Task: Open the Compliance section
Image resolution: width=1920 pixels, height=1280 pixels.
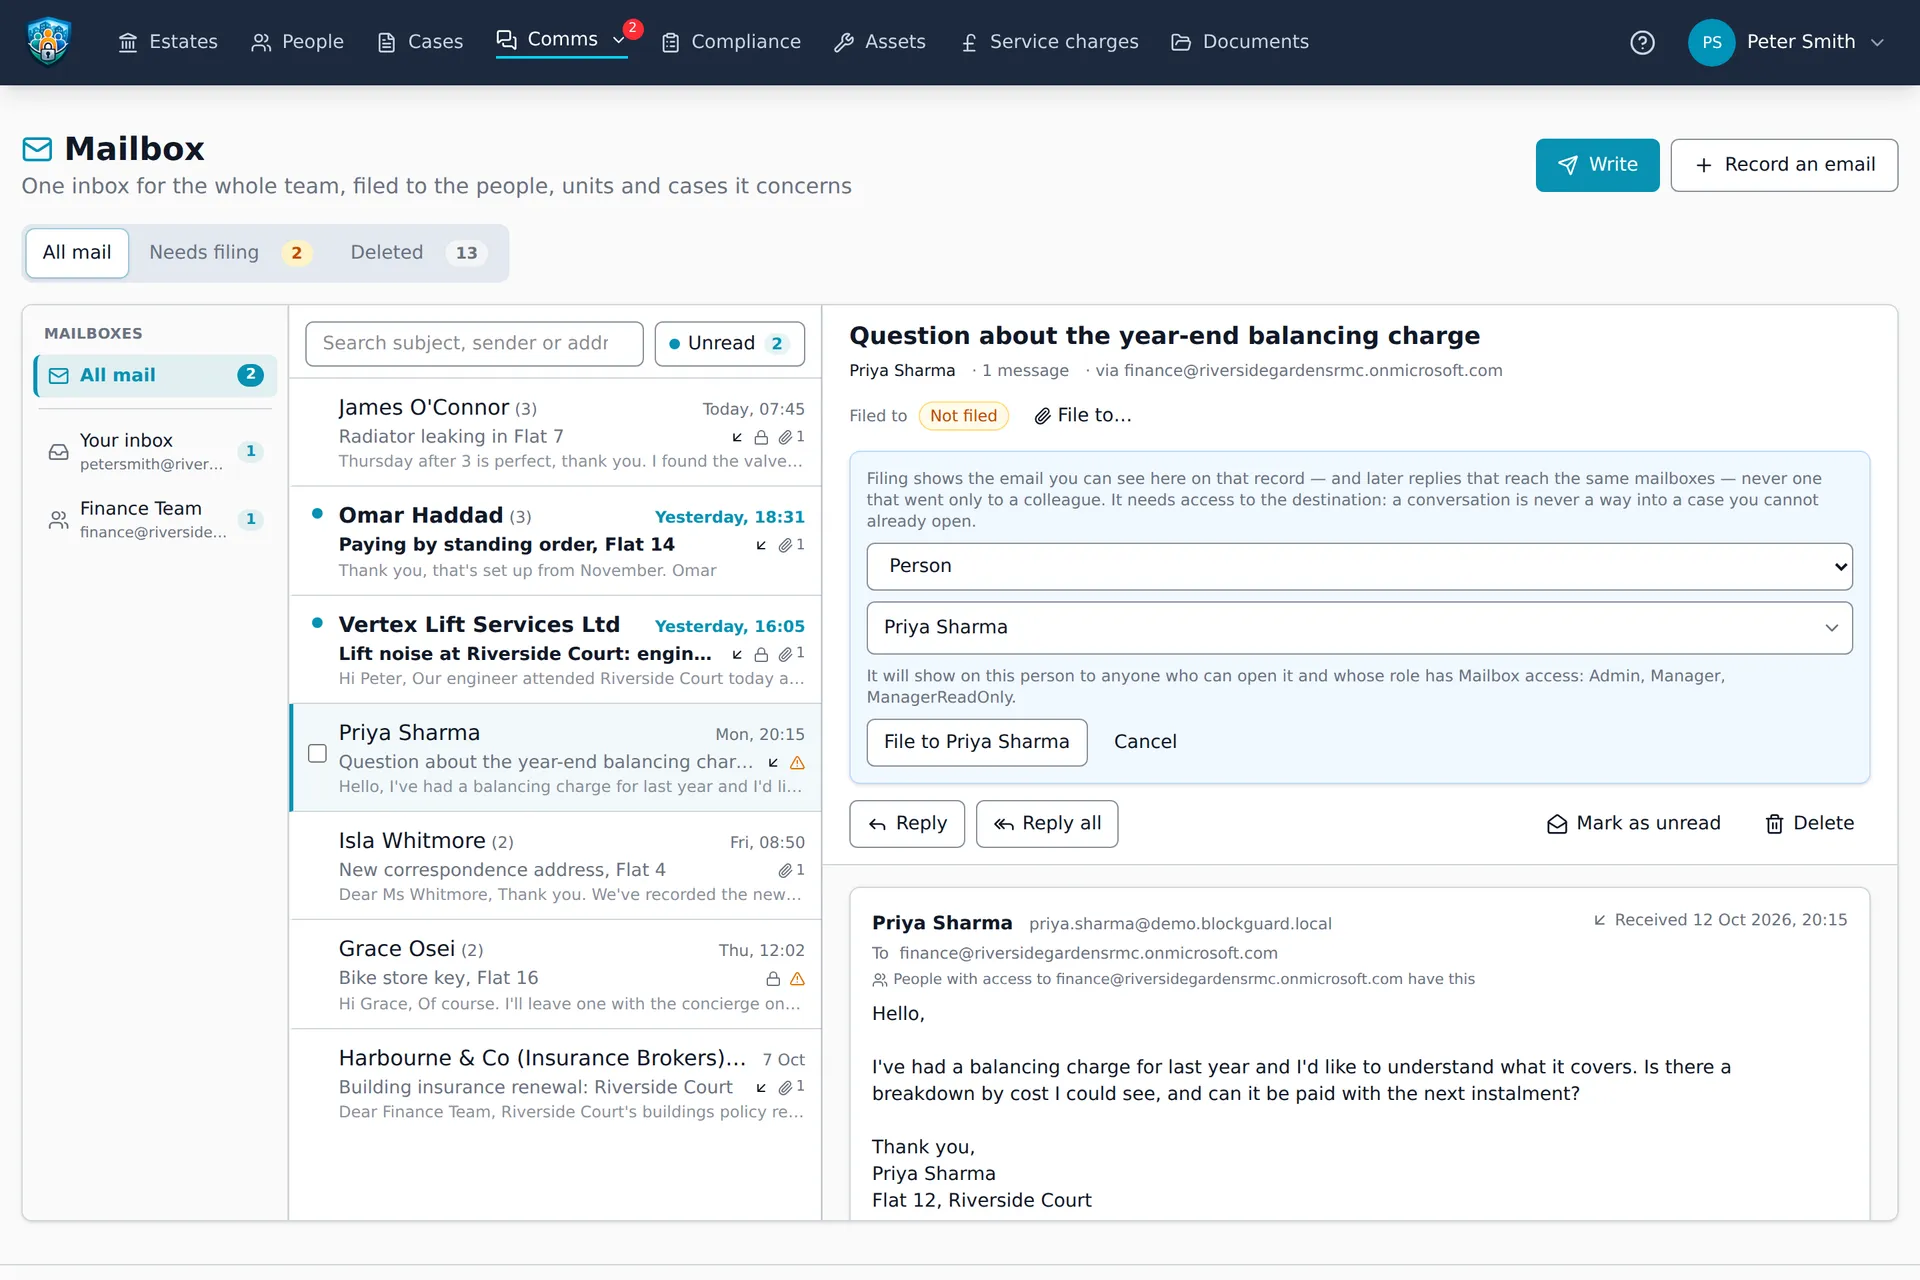Action: (731, 42)
